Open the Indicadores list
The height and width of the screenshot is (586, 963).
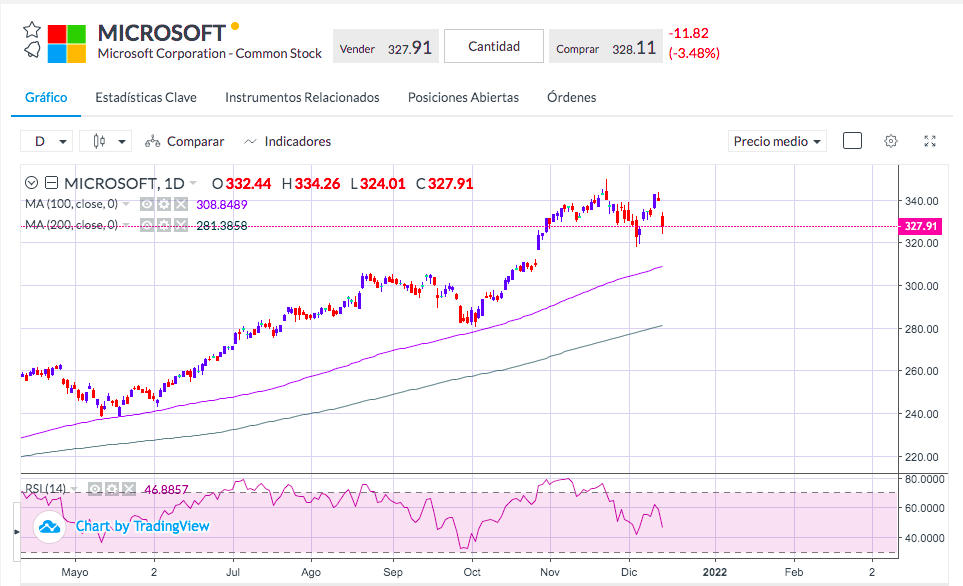(287, 141)
